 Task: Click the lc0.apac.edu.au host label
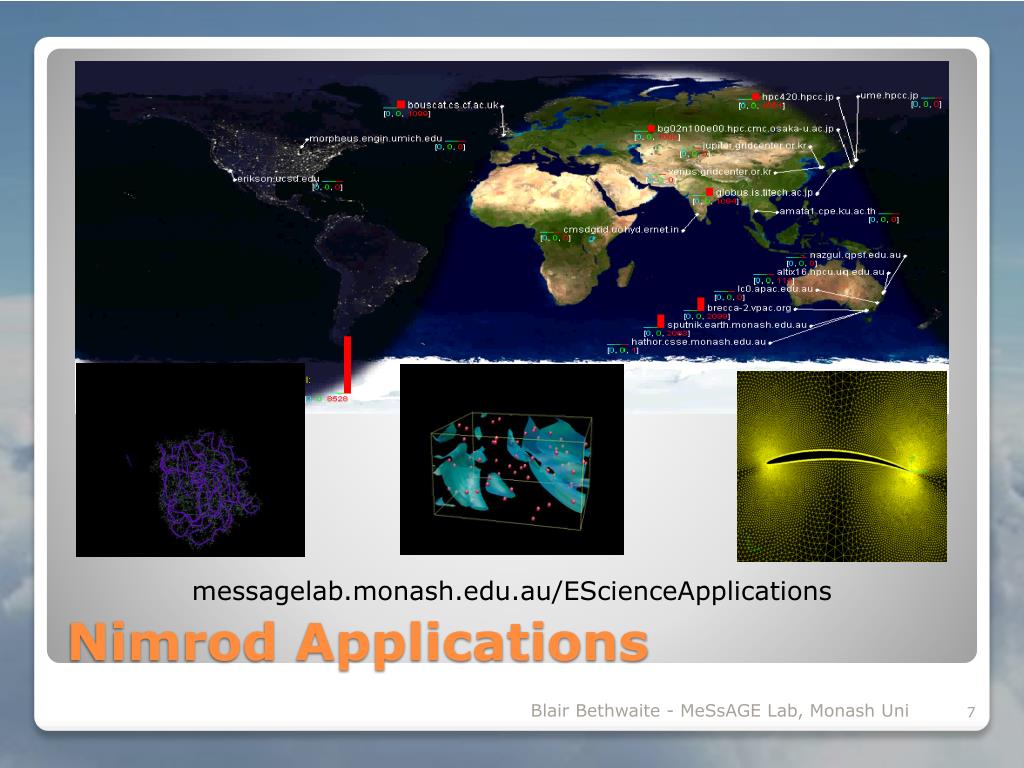[775, 289]
